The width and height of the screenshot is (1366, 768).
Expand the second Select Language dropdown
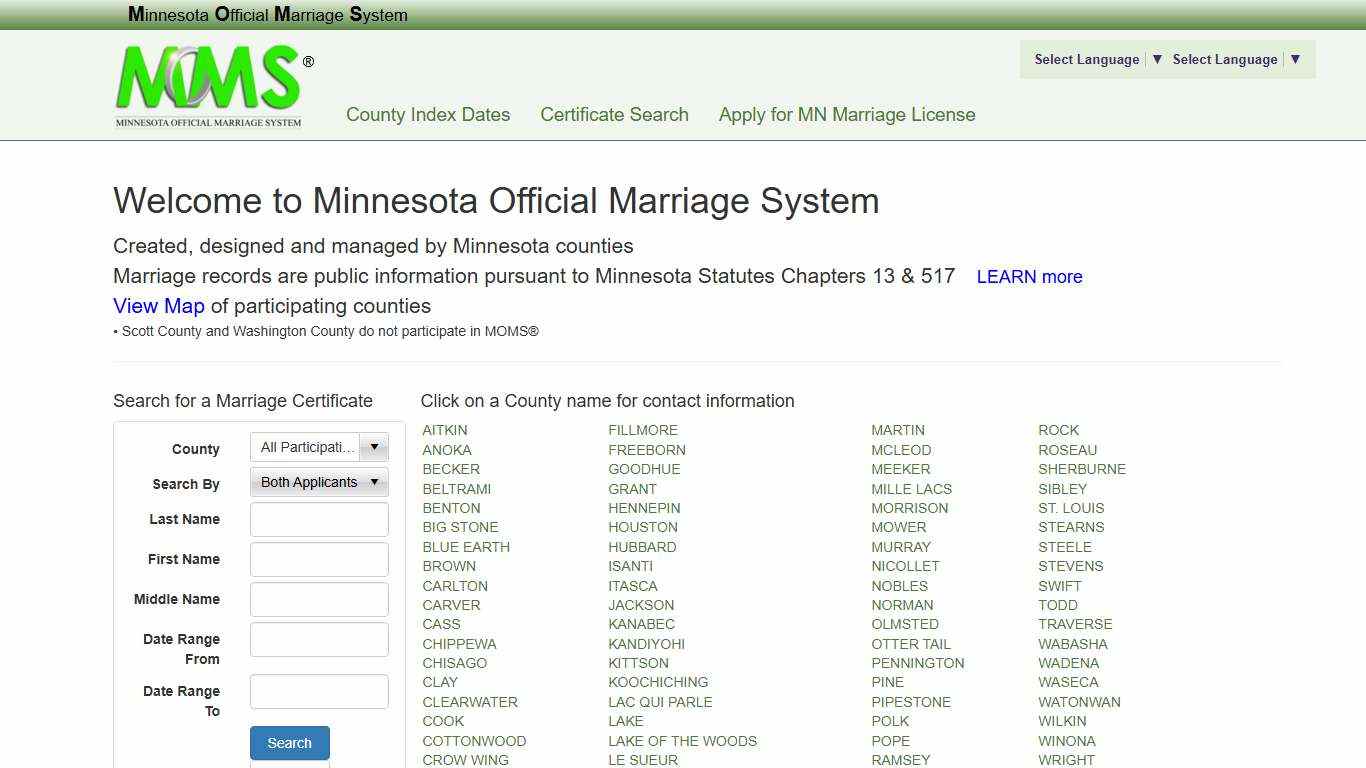click(1233, 59)
